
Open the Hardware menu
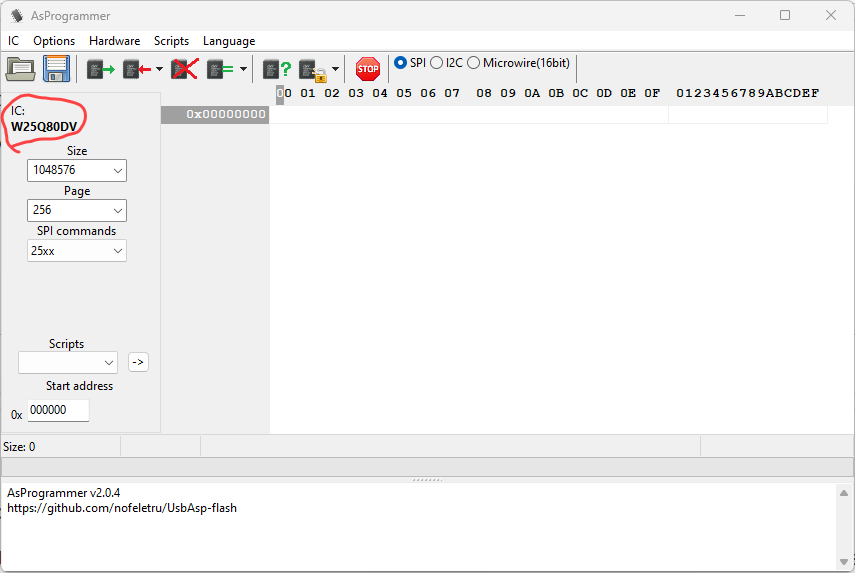point(115,41)
